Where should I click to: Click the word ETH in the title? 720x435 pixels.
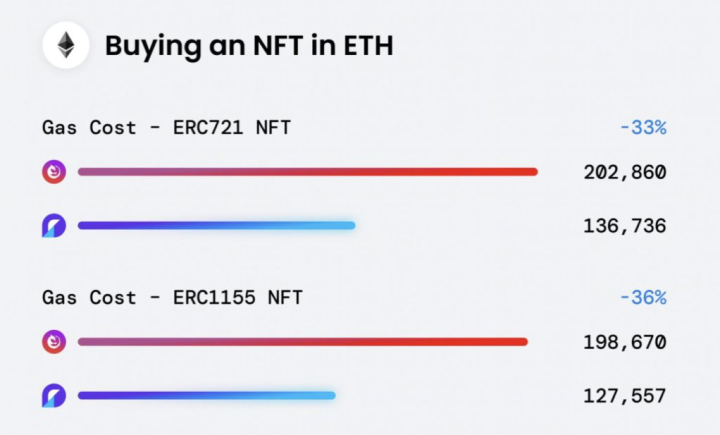(x=368, y=45)
